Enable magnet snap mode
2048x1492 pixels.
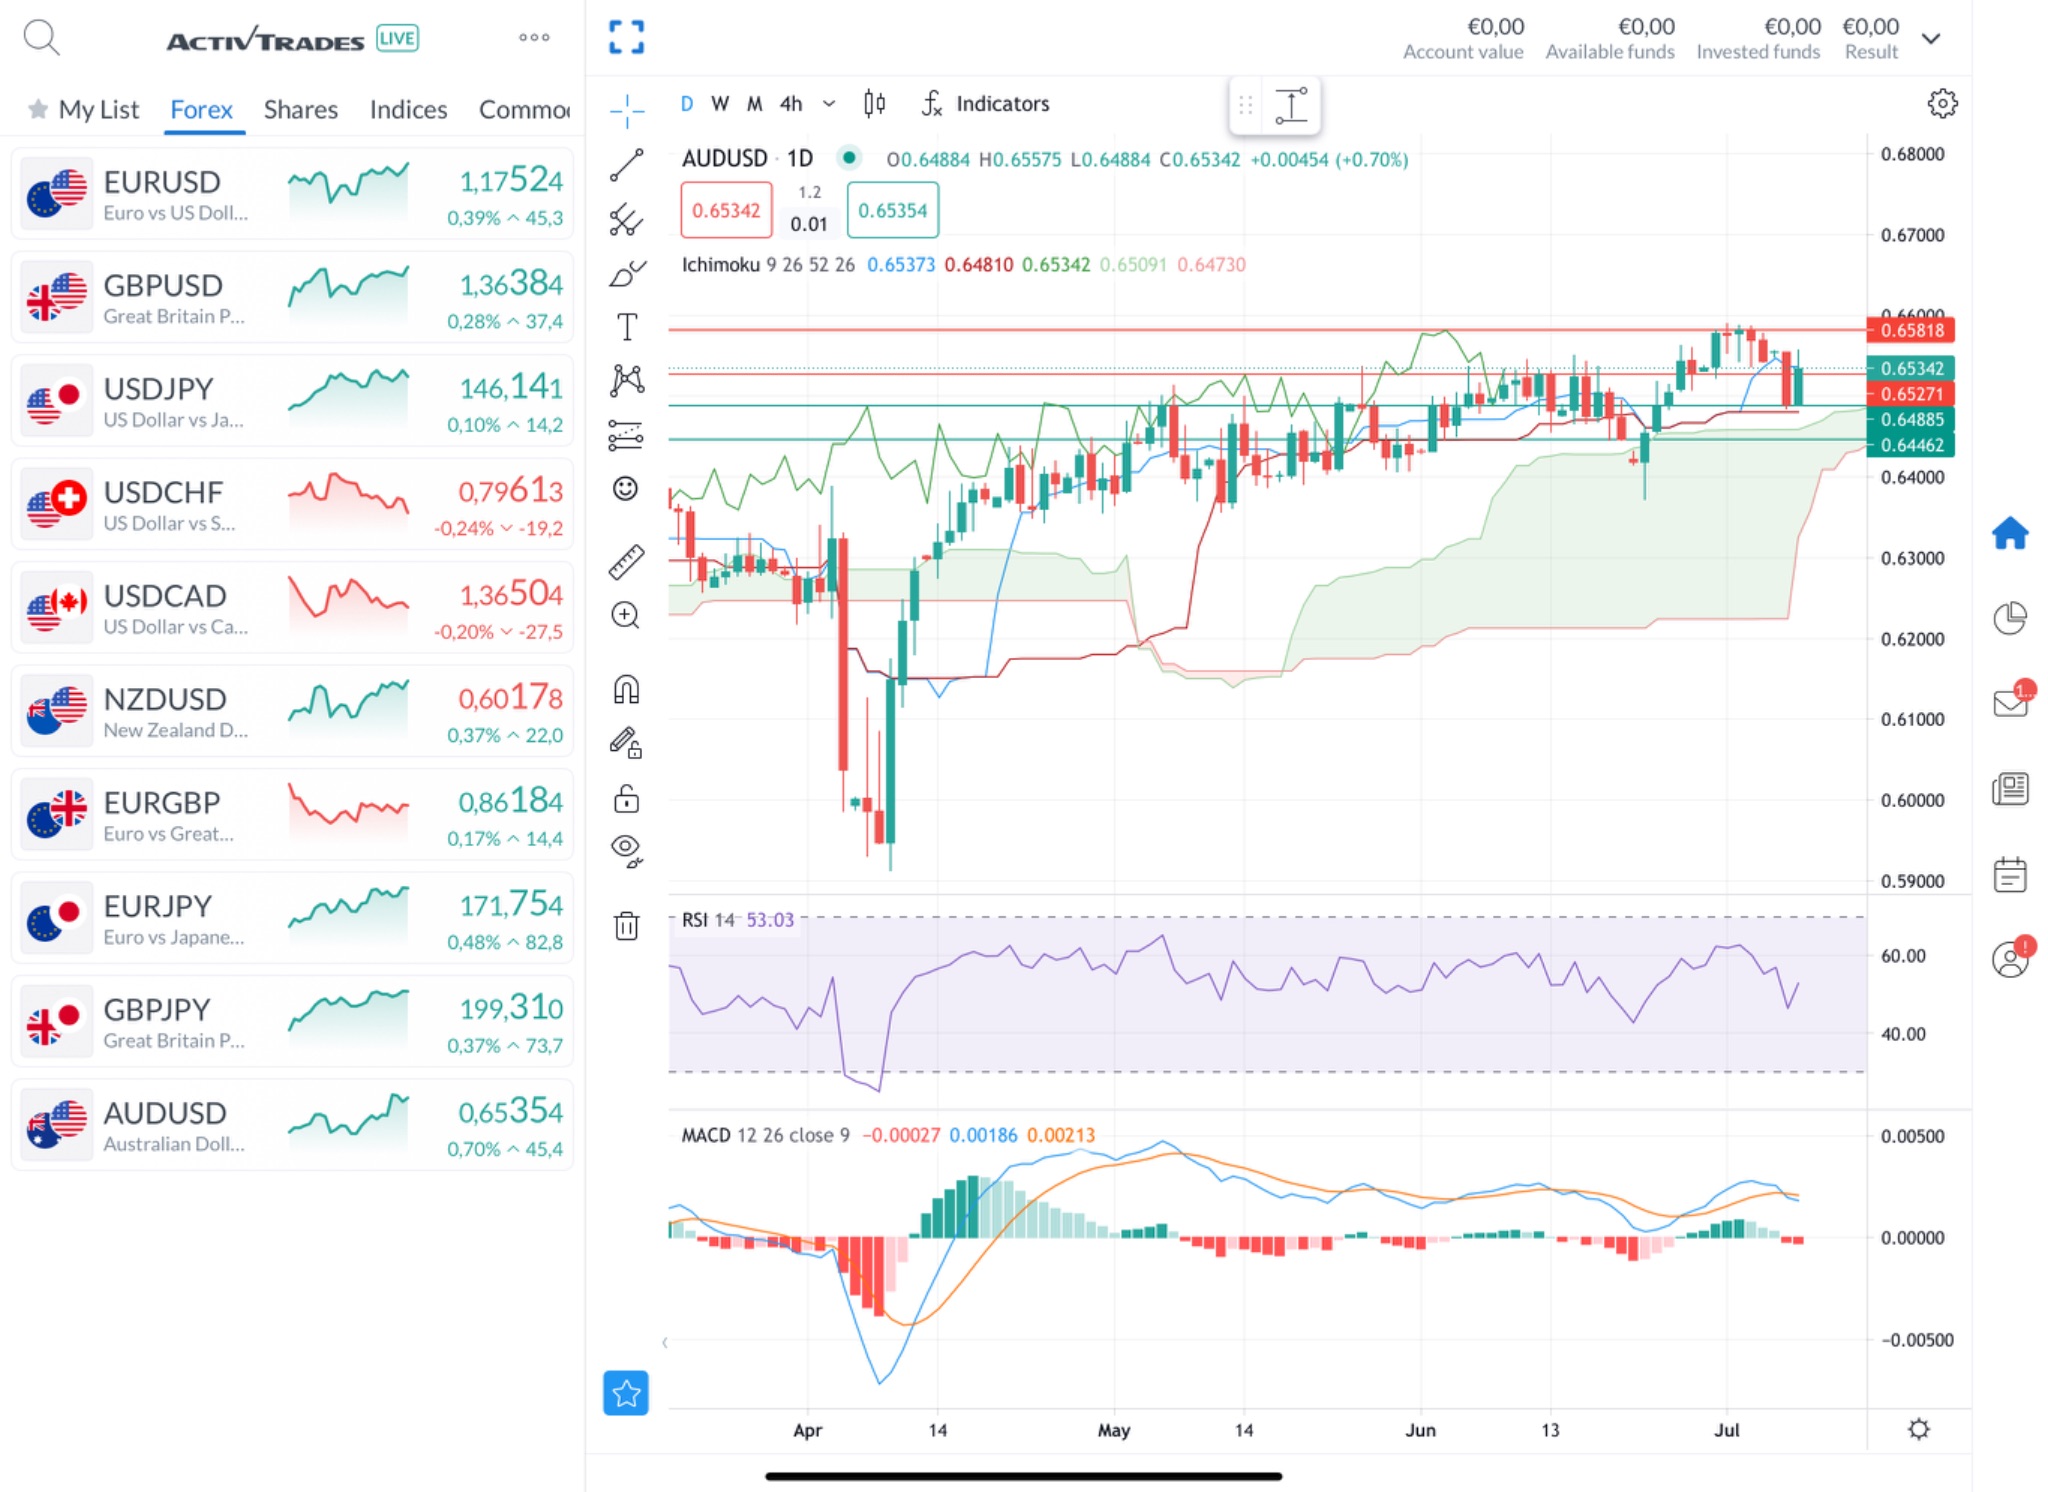click(x=625, y=689)
